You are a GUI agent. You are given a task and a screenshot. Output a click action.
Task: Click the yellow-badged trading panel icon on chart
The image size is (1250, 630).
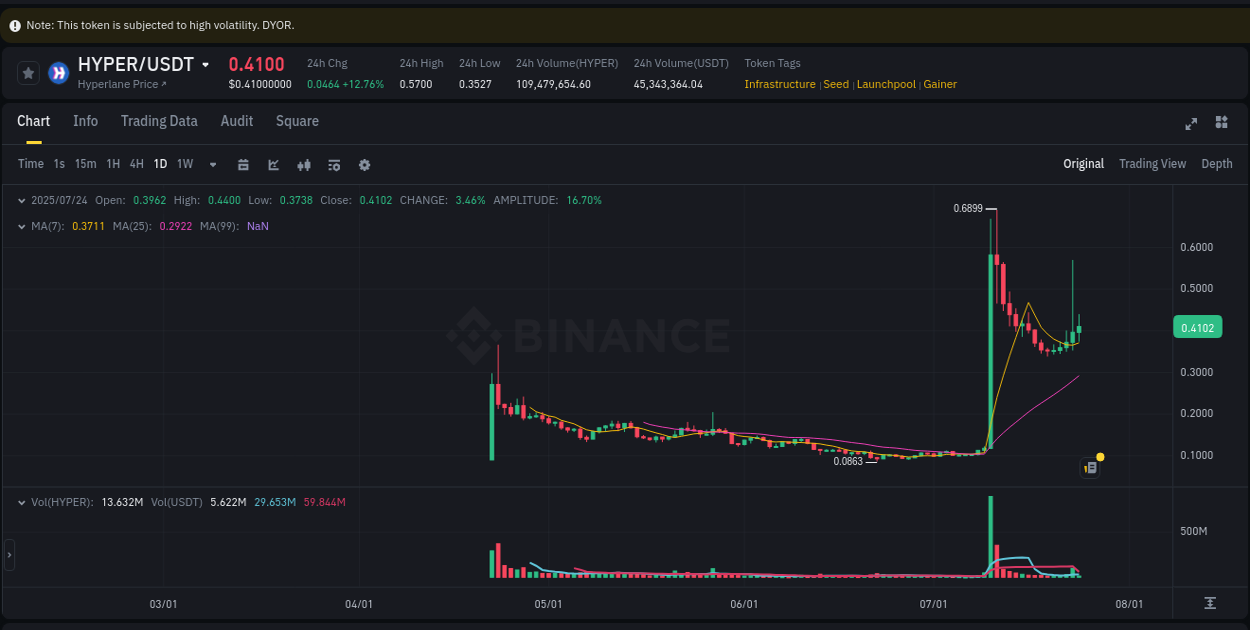(1090, 467)
